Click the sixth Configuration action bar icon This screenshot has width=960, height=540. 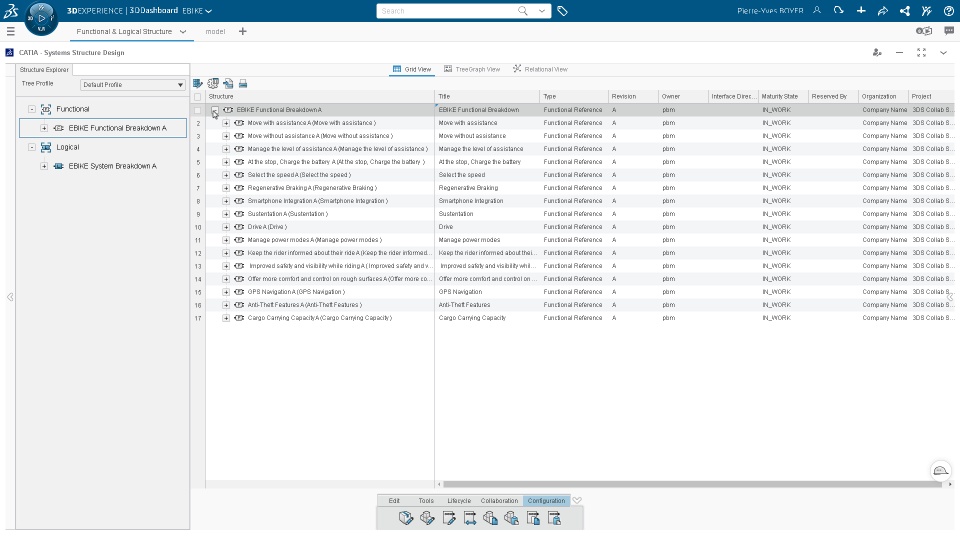511,519
